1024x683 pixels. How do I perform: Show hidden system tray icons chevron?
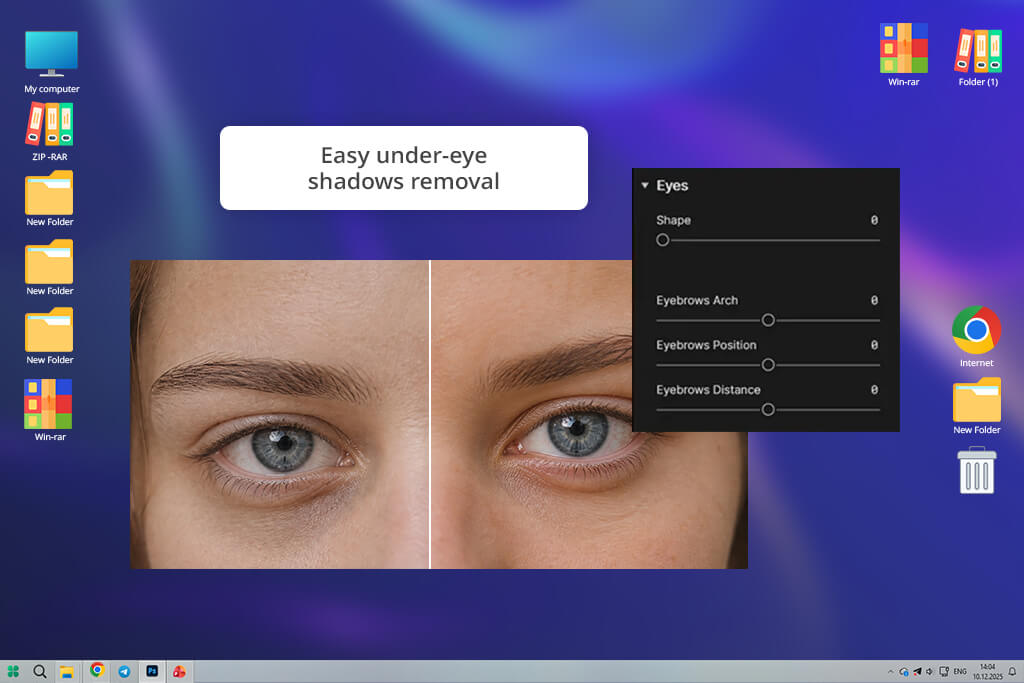click(x=890, y=672)
